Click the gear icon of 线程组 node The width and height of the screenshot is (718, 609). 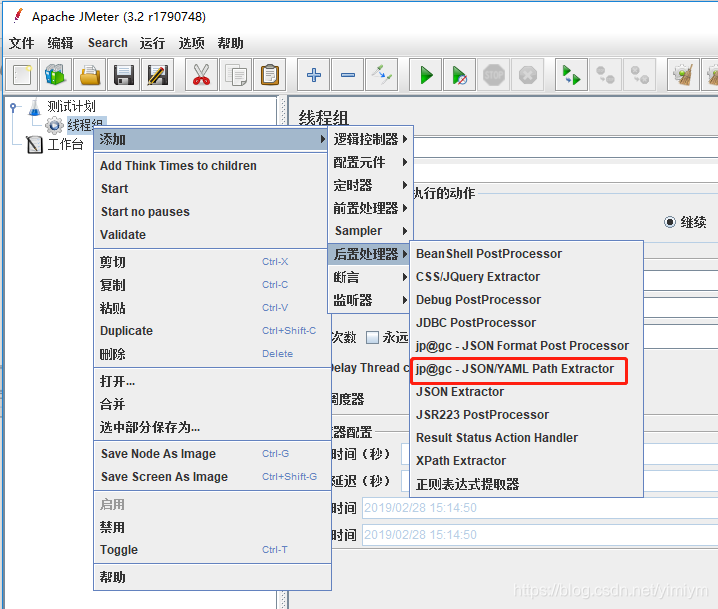pyautogui.click(x=54, y=125)
